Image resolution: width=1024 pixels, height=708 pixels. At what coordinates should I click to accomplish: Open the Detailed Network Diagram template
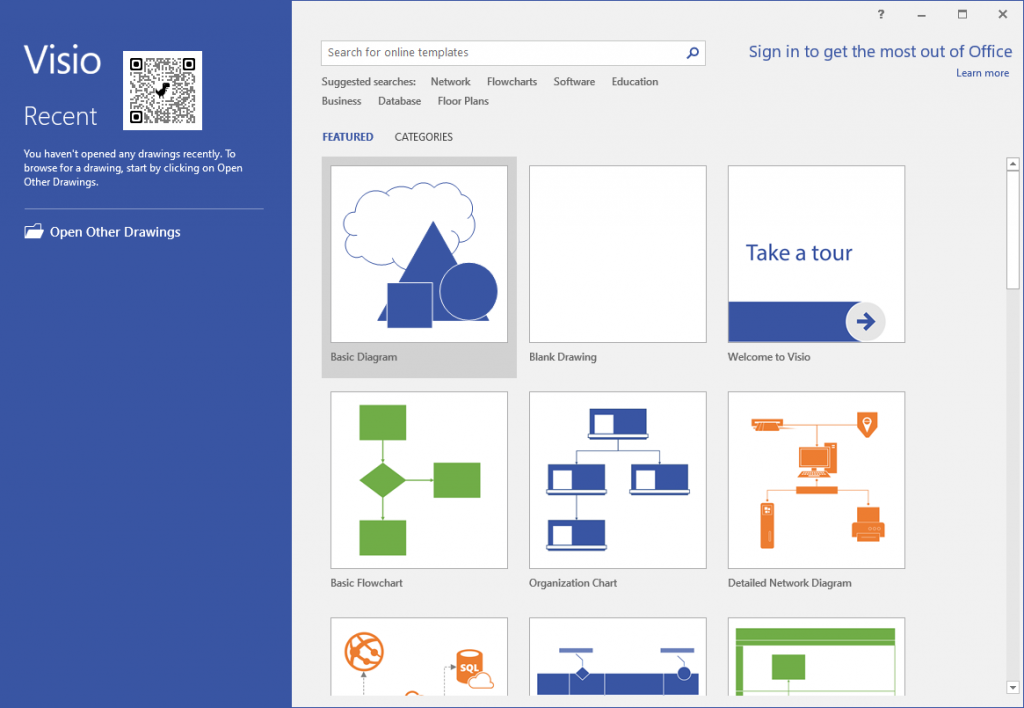click(816, 480)
